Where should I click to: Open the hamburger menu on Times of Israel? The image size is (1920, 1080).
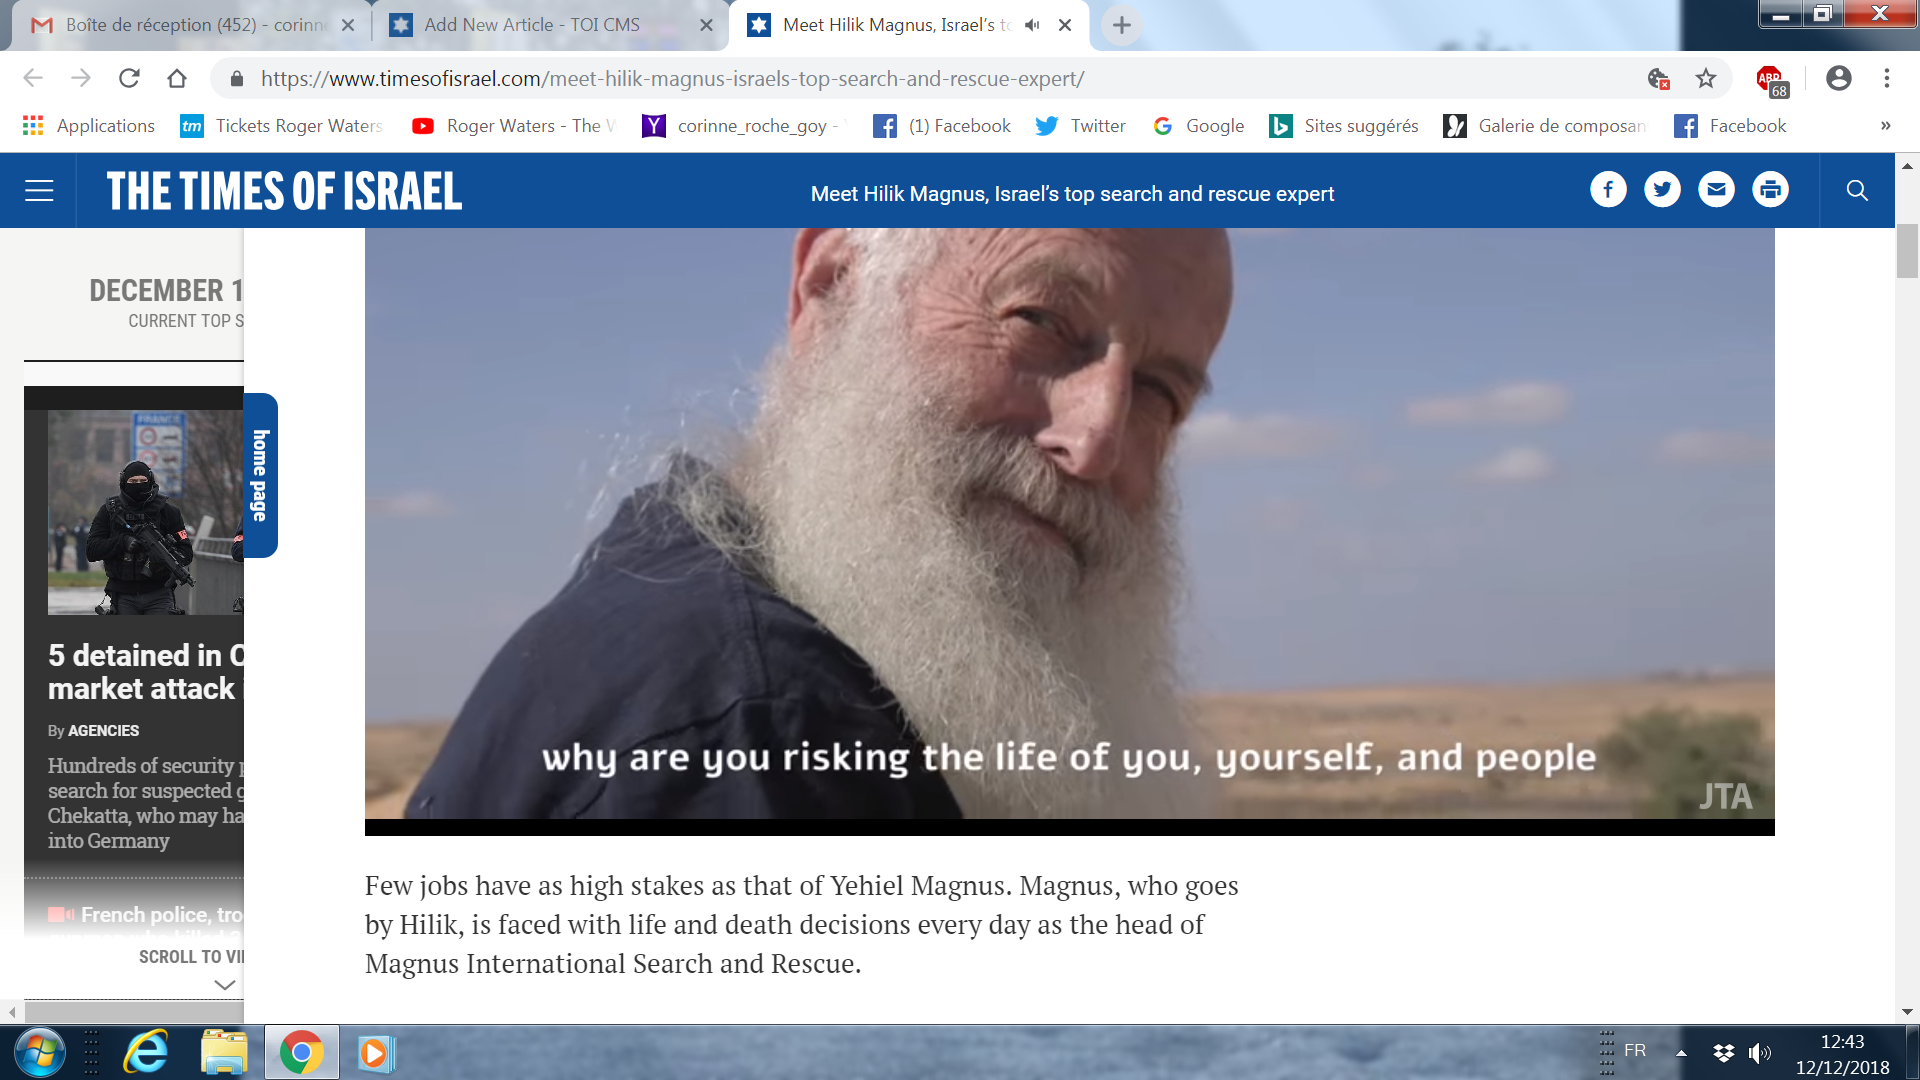(x=39, y=190)
